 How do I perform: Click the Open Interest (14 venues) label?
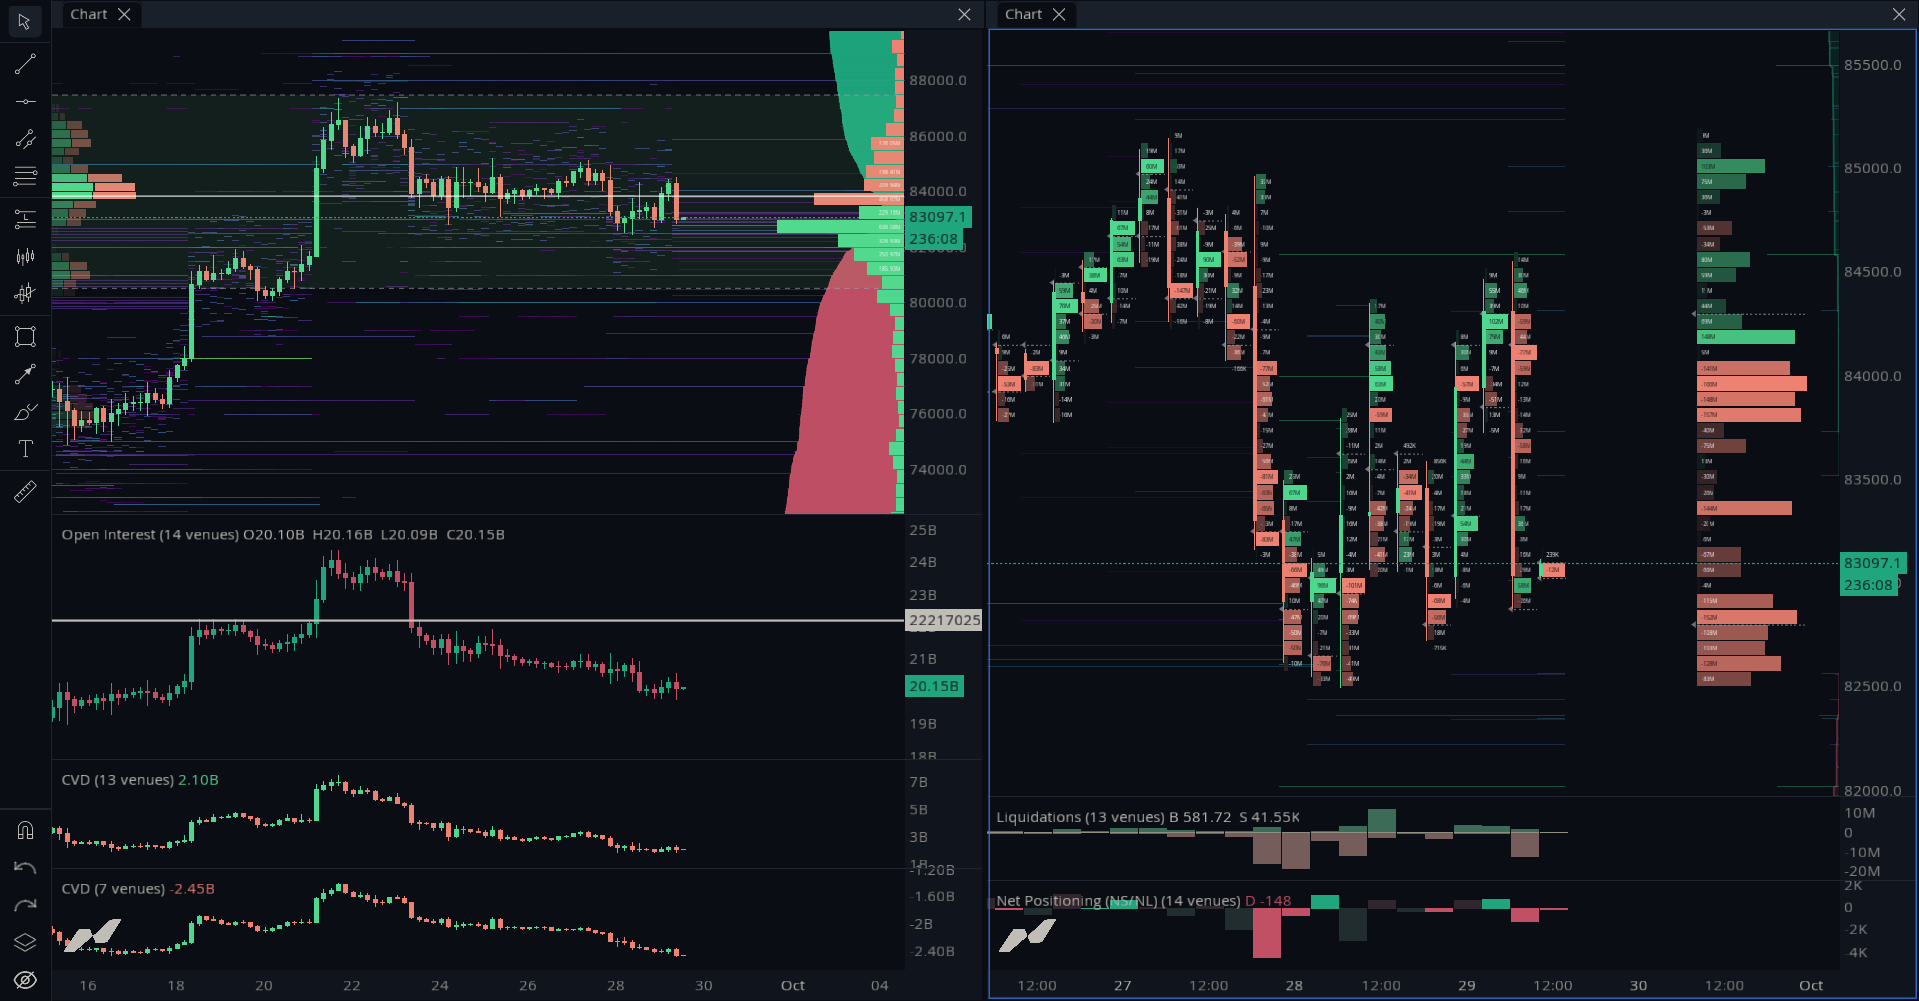150,535
